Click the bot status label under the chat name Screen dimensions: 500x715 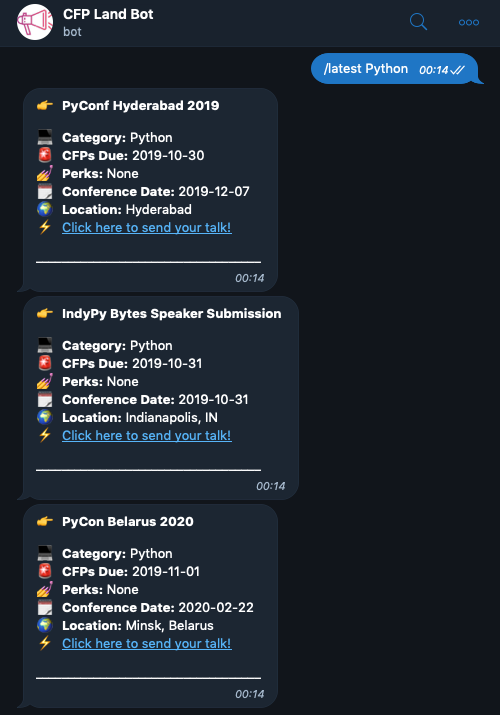72,32
